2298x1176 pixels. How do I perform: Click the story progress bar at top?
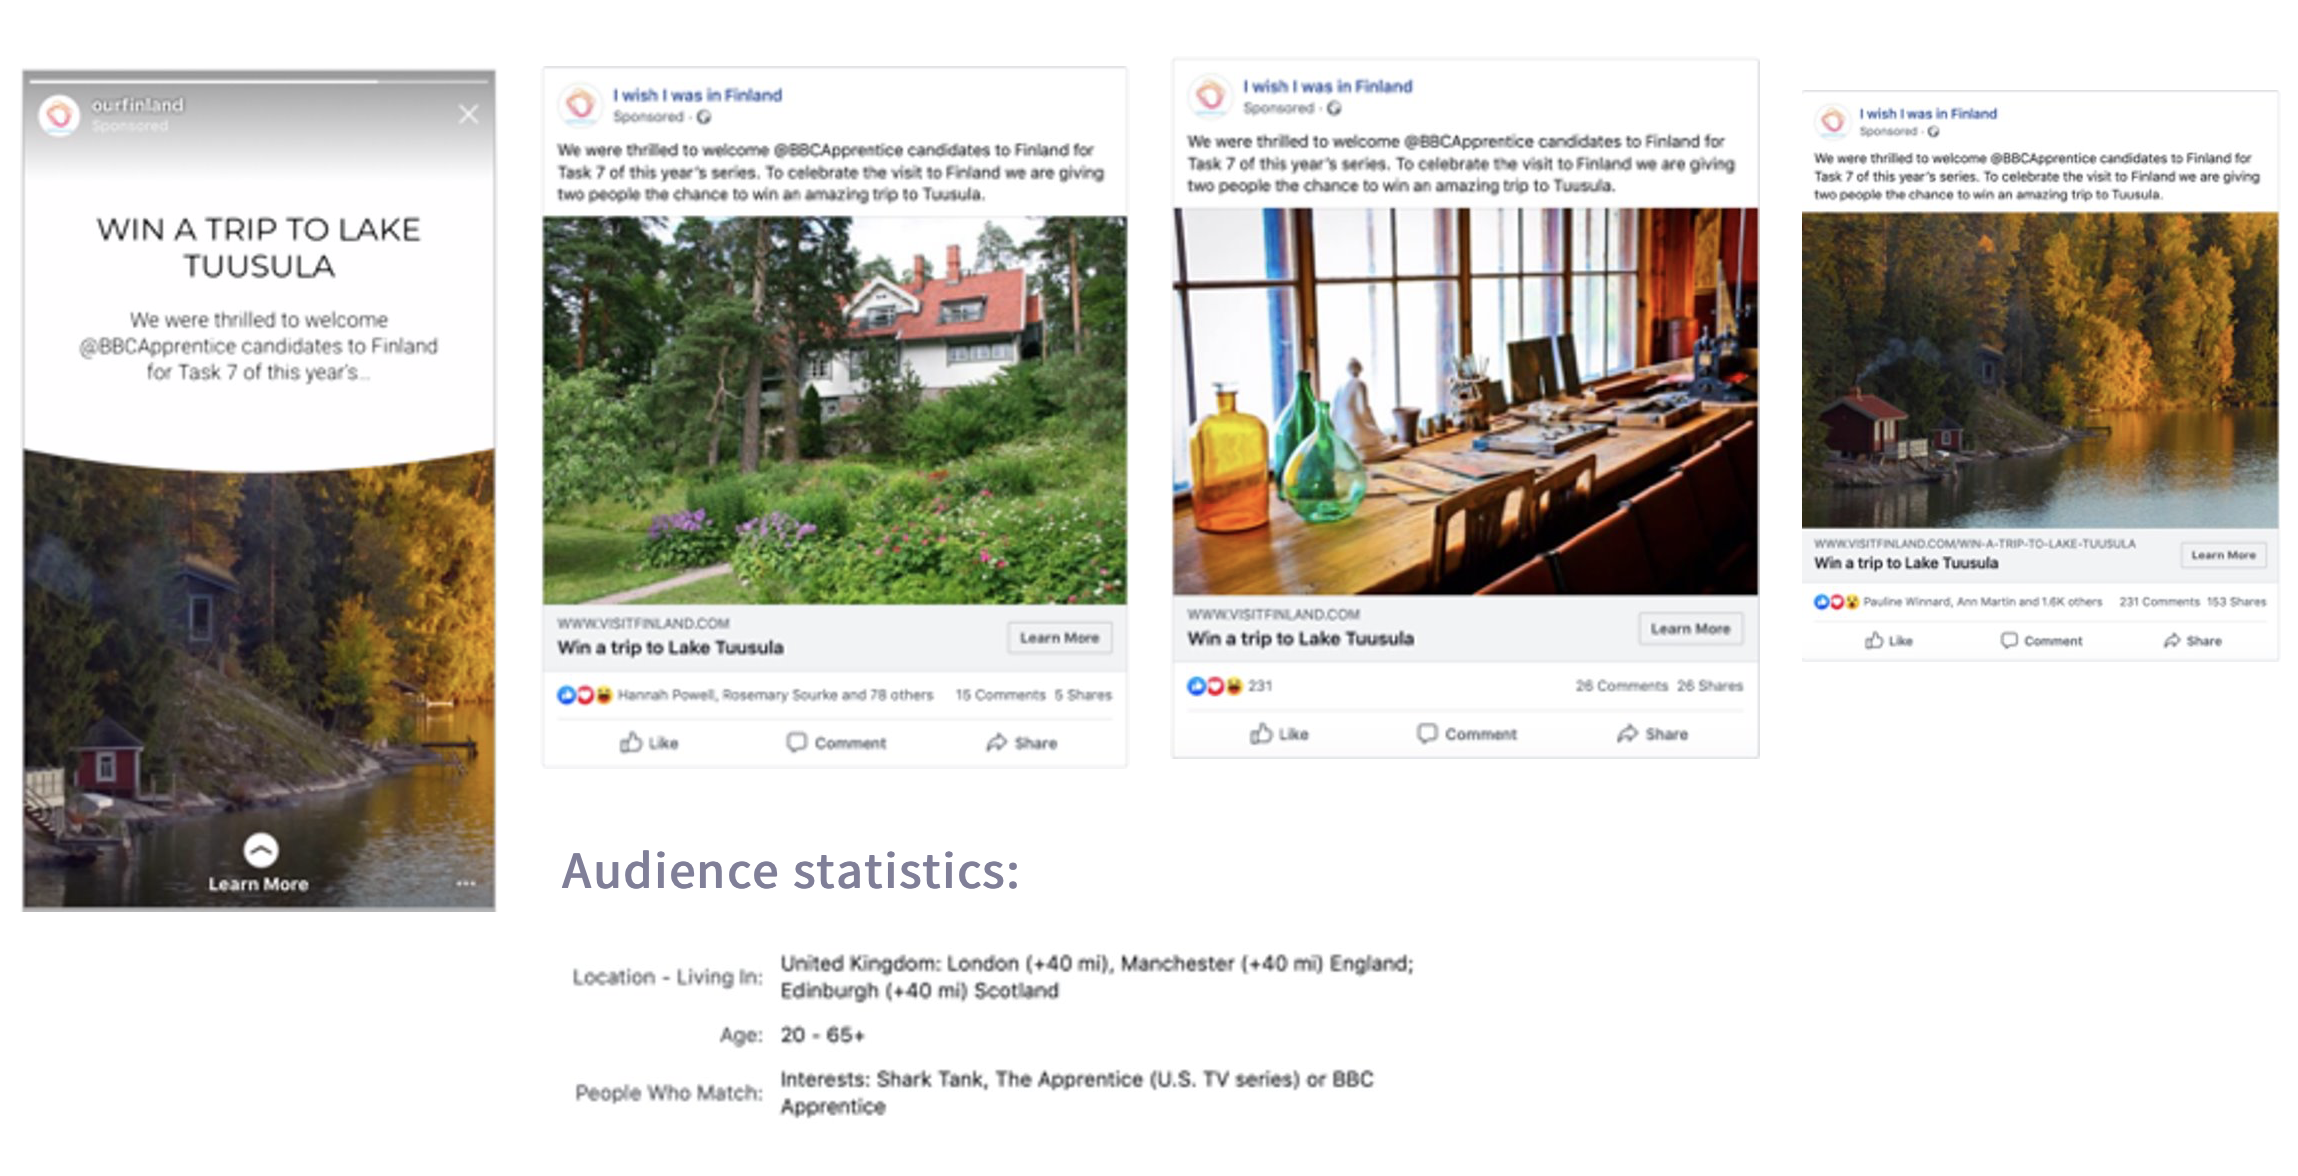259,79
